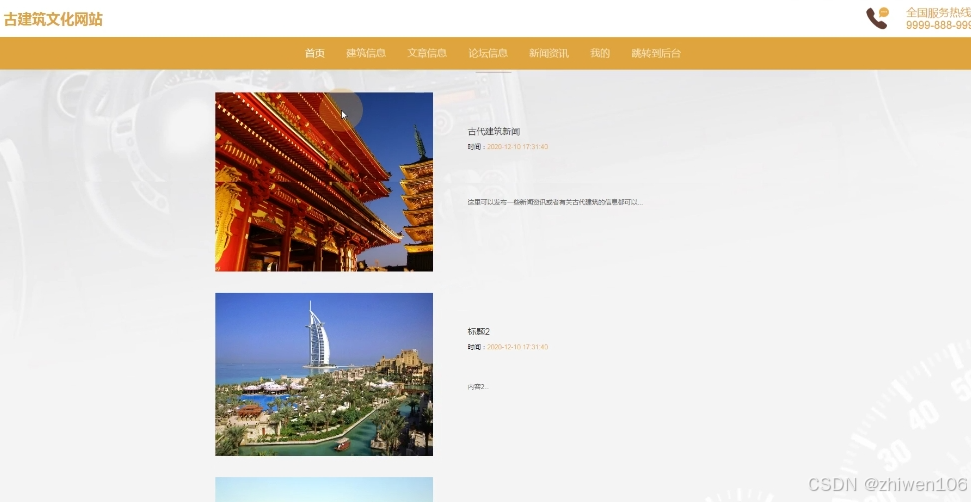The image size is (971, 502).
Task: Go to 文章信息 in navigation bar
Action: pos(427,53)
